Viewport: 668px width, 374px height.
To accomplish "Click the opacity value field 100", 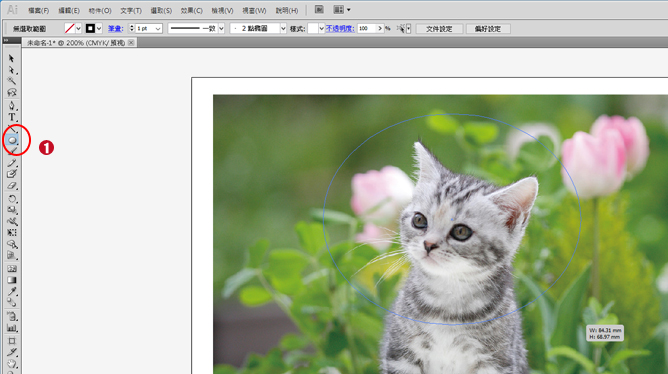I will point(366,29).
